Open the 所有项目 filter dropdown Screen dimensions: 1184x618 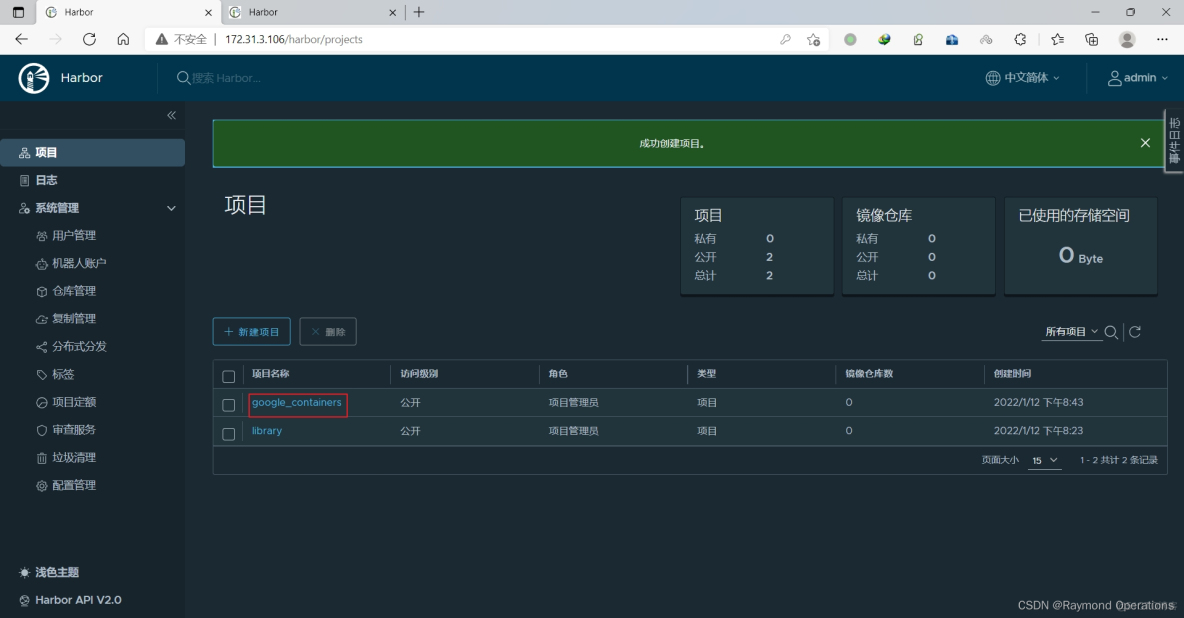pyautogui.click(x=1071, y=332)
